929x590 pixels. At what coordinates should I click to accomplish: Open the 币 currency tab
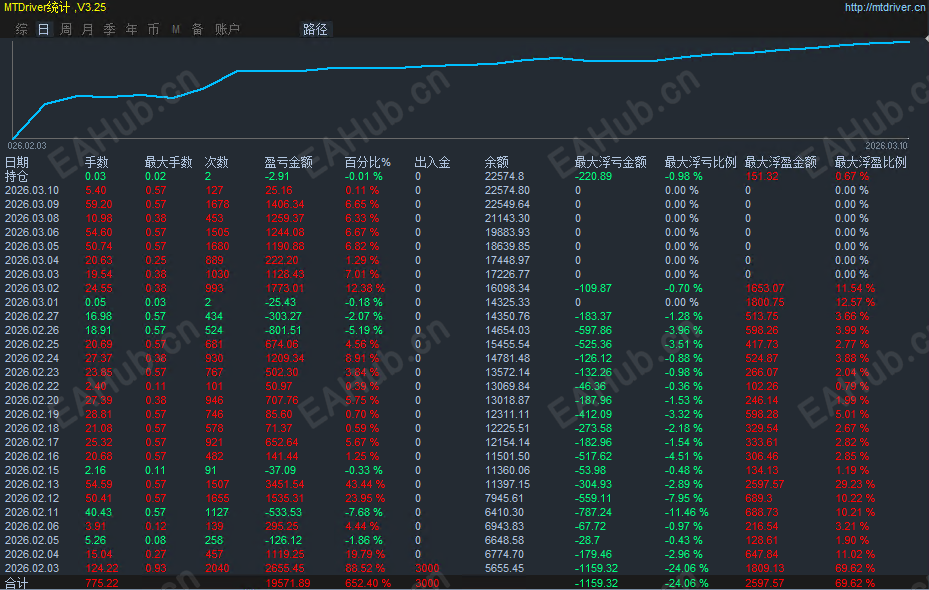tap(153, 29)
